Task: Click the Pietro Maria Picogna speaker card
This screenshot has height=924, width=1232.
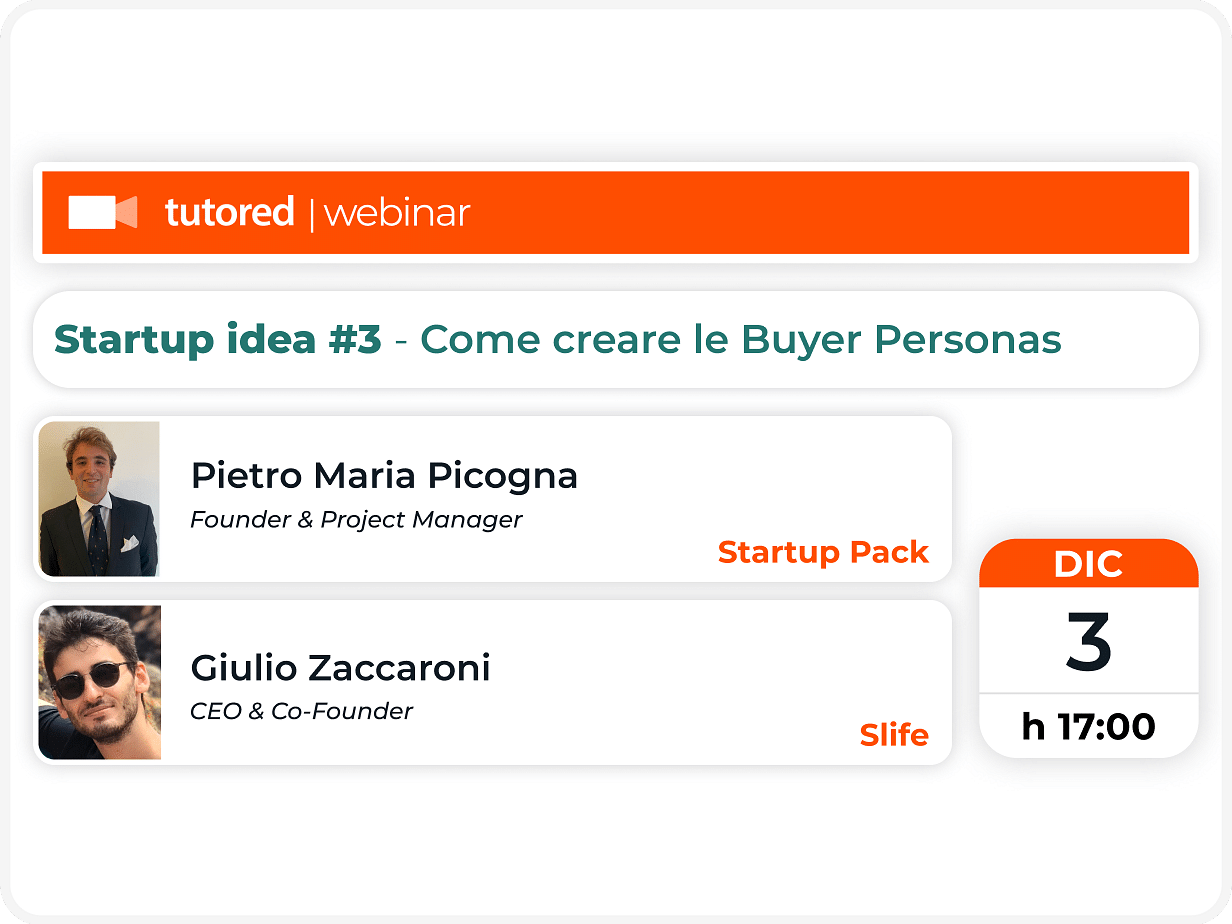Action: pos(493,499)
